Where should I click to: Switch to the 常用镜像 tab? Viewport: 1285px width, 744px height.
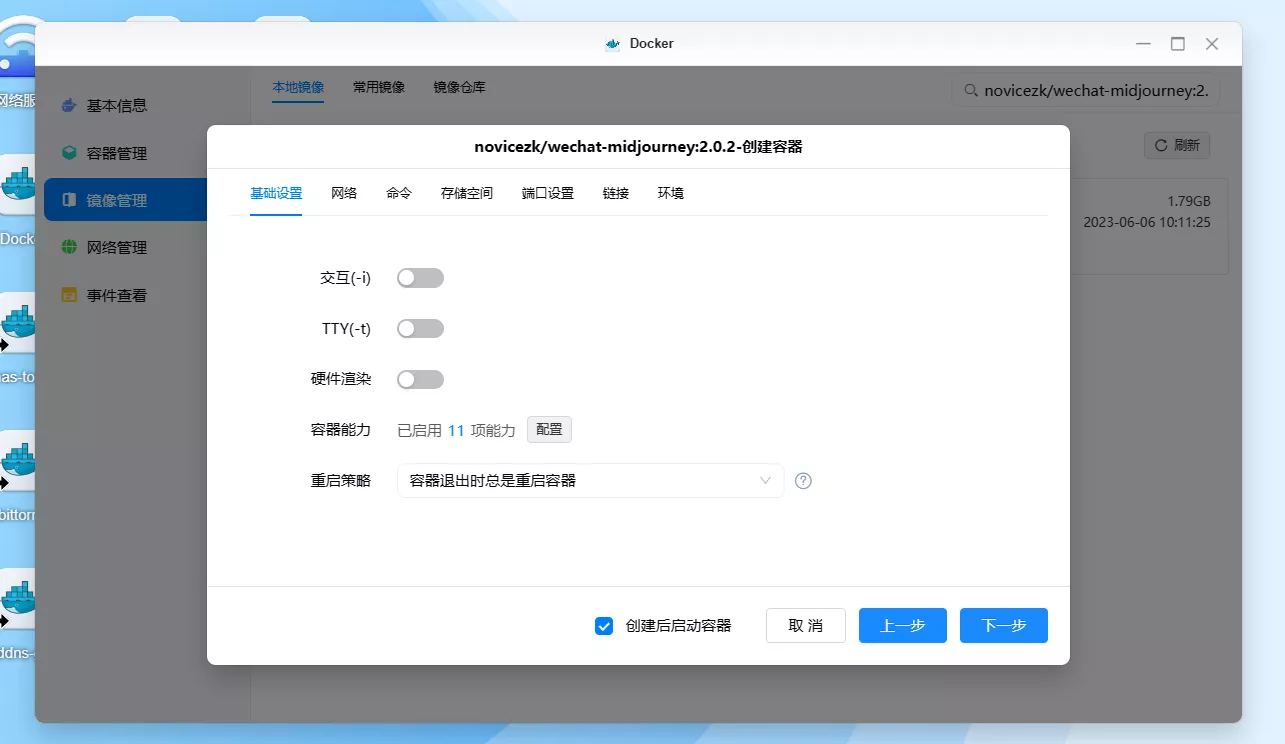point(379,88)
